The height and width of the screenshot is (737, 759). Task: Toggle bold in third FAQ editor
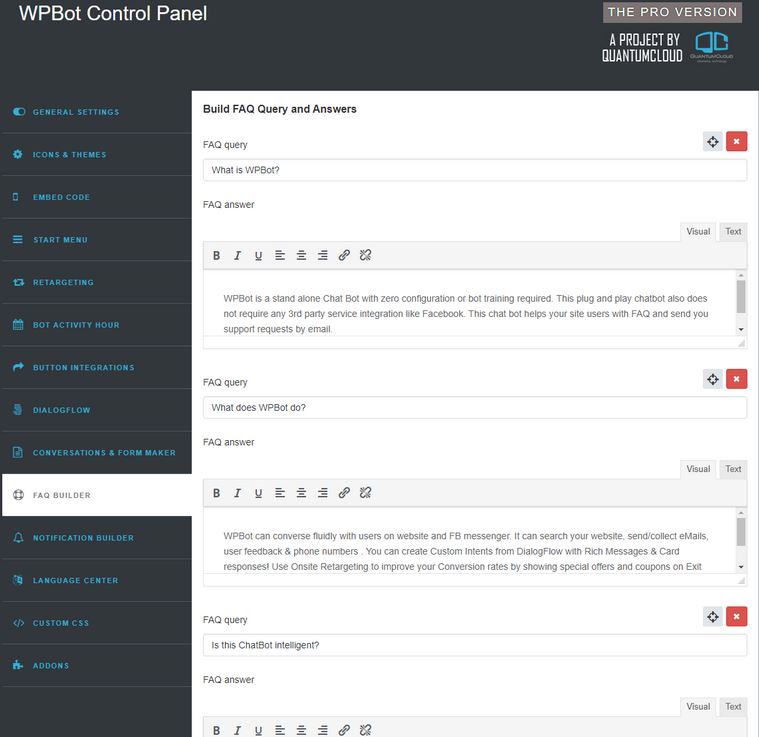pyautogui.click(x=216, y=730)
